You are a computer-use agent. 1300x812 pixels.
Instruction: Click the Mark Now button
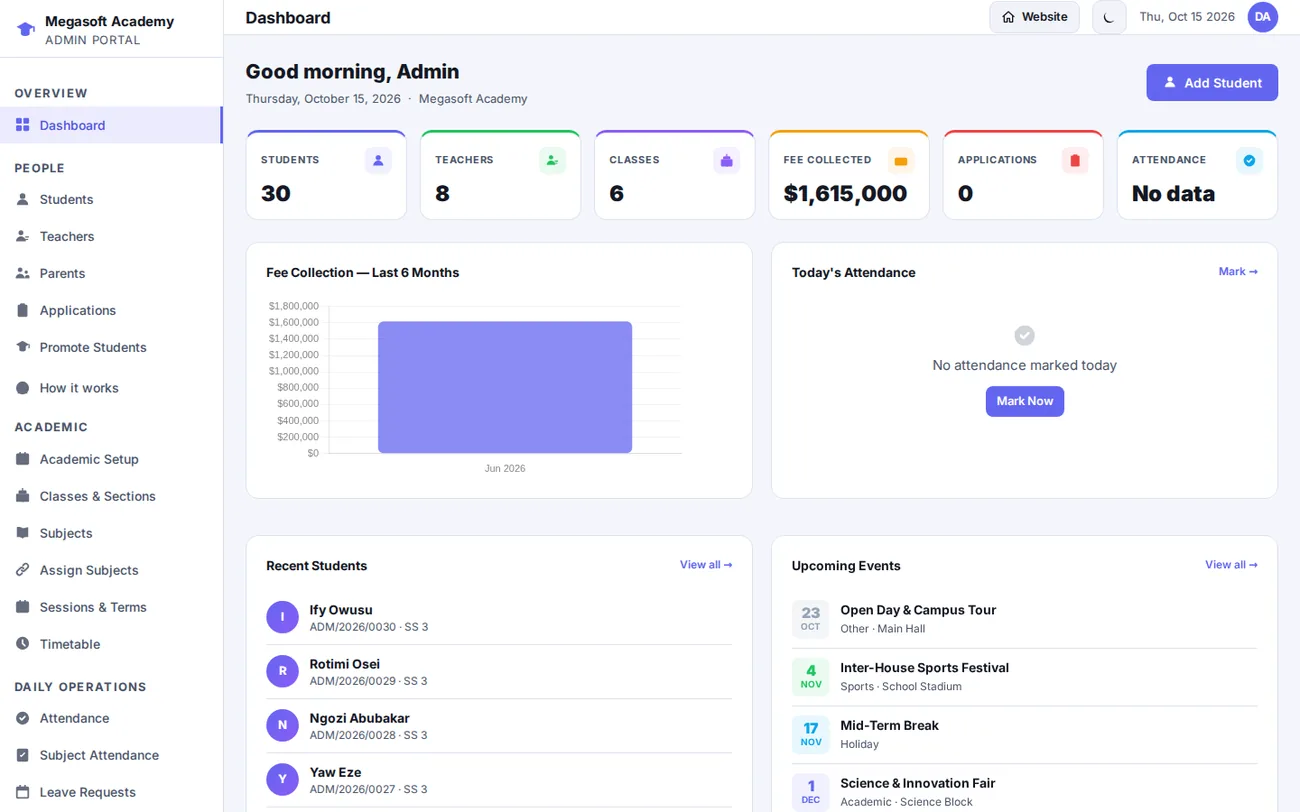[x=1025, y=401]
